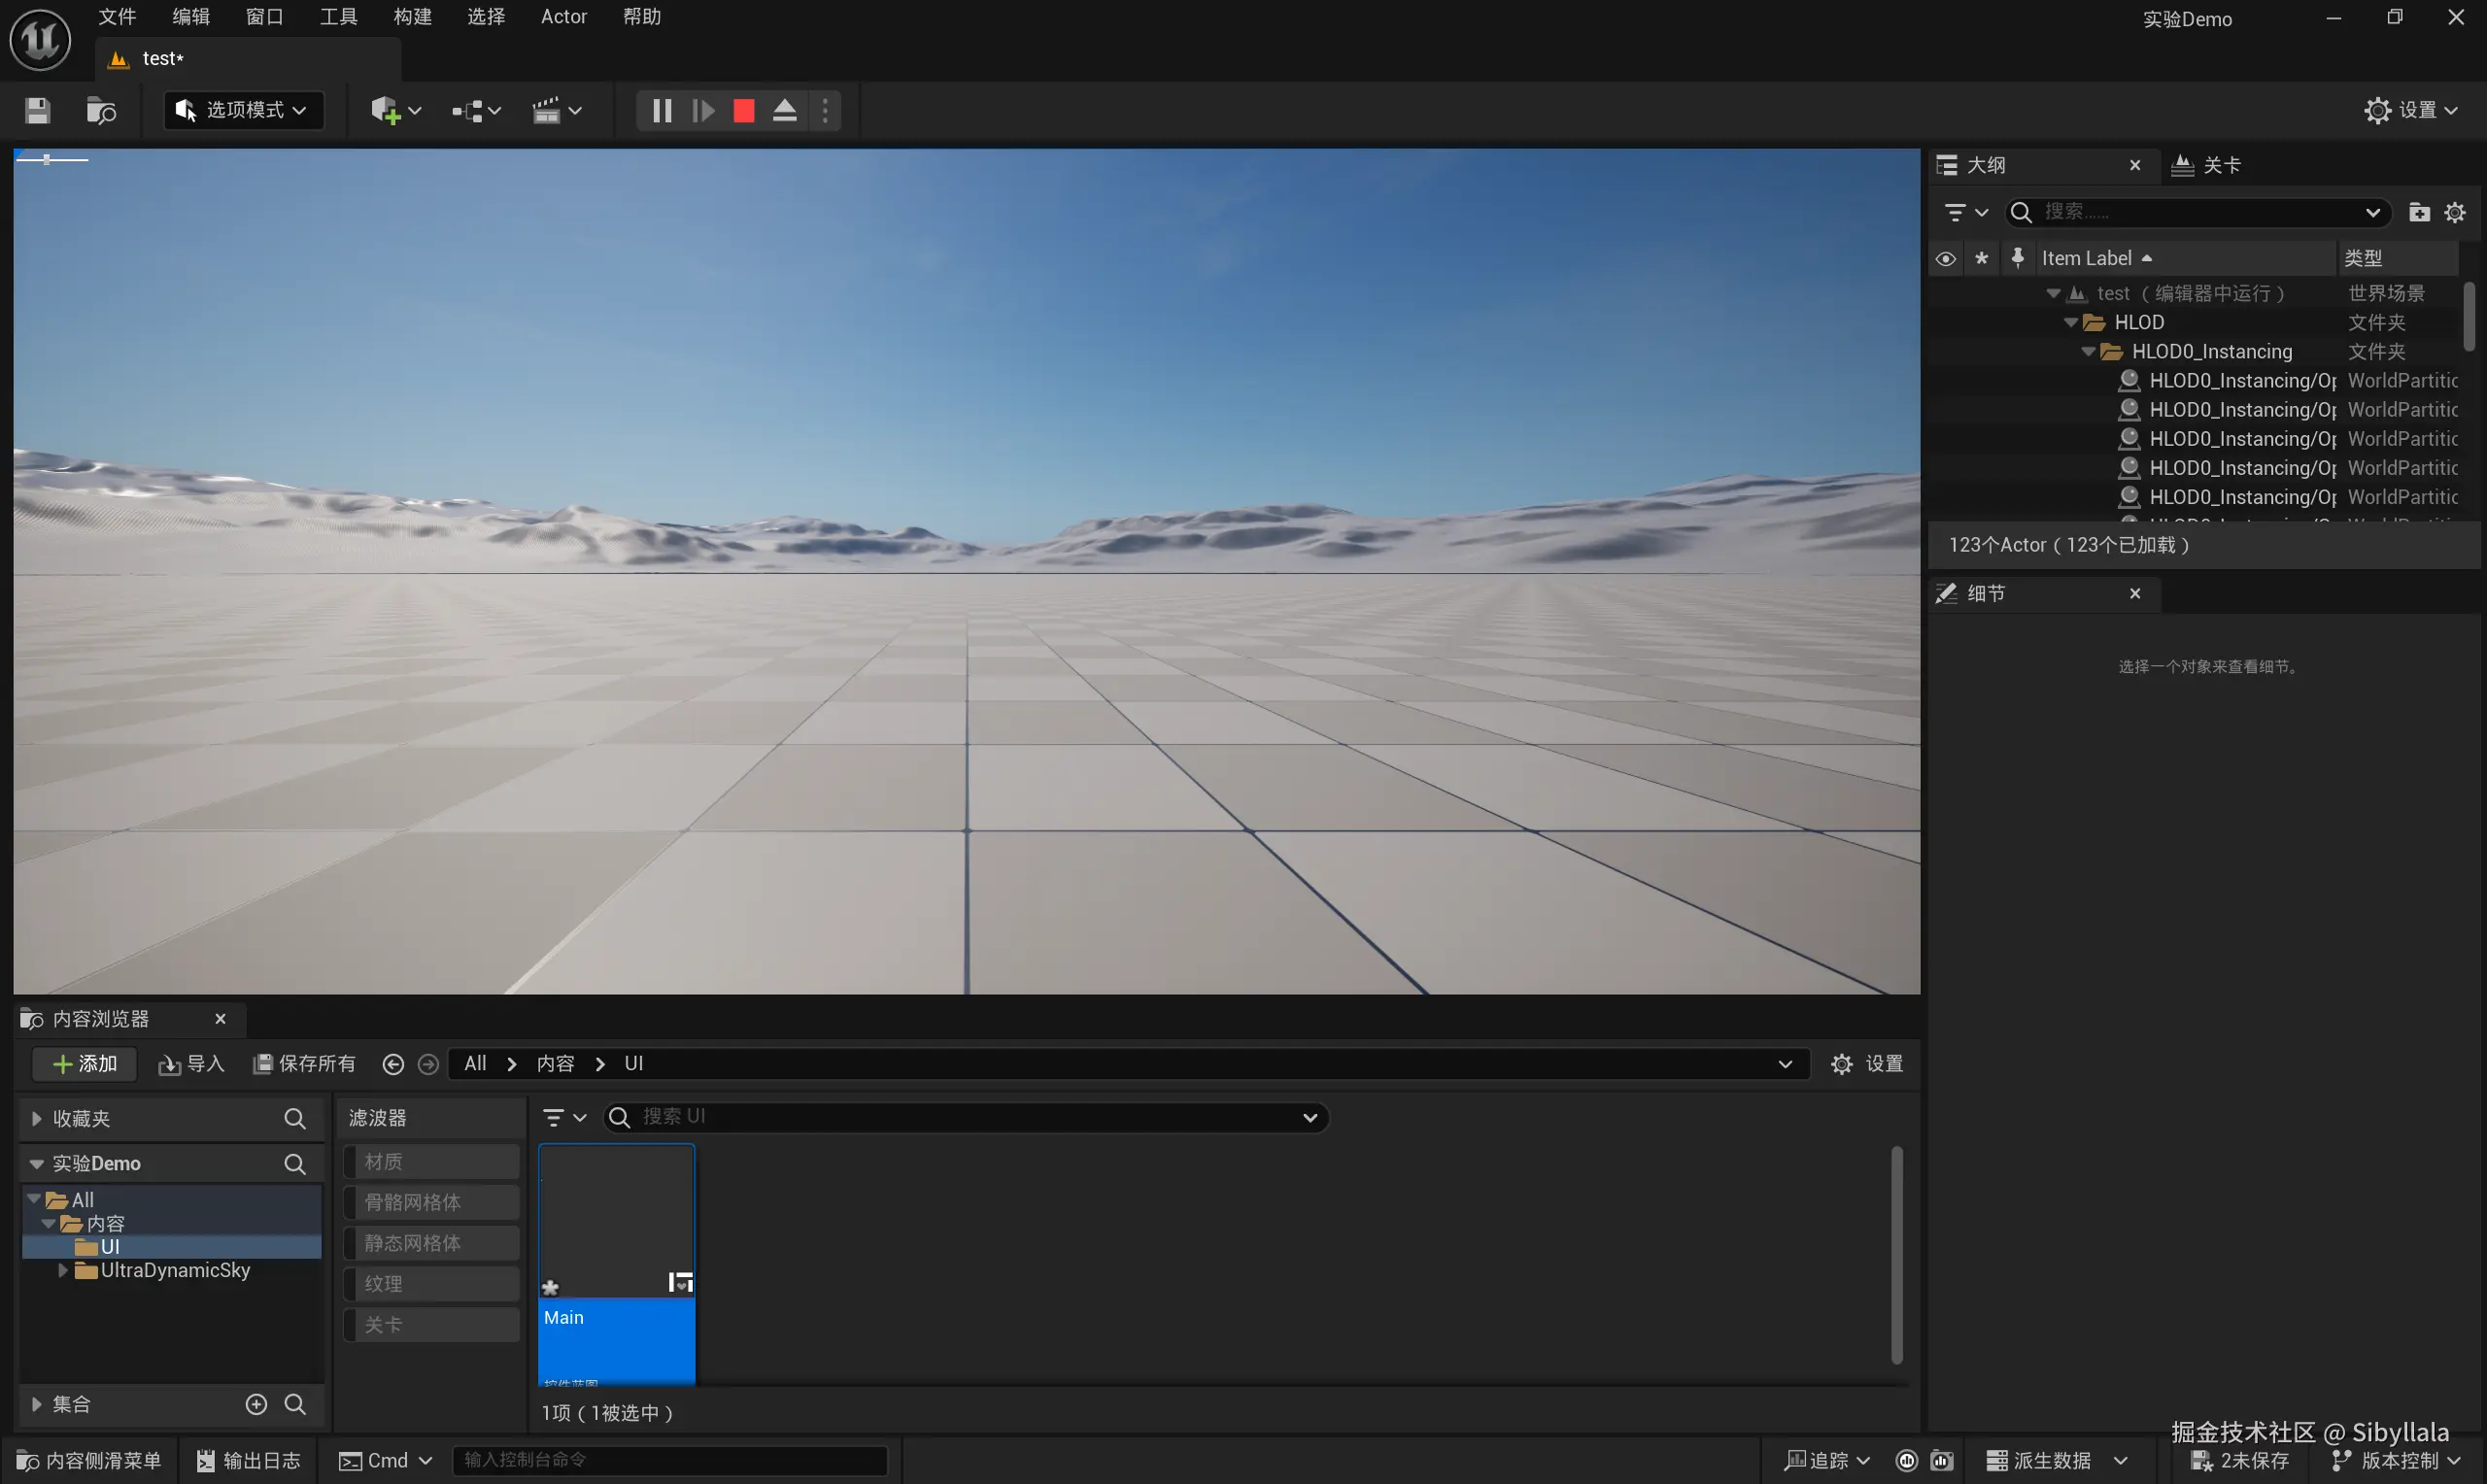The image size is (2487, 1484).
Task: Expand the UltraDynamicSky folder
Action: (63, 1270)
